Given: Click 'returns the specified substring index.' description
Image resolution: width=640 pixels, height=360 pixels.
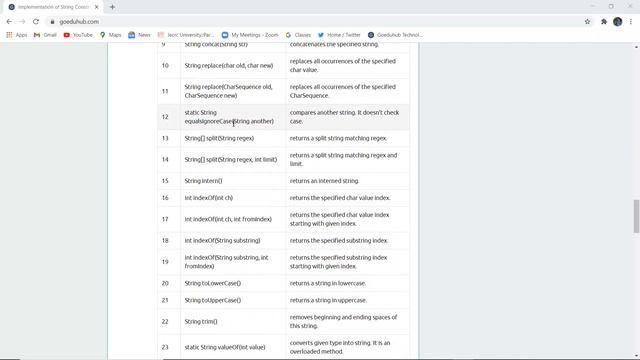Looking at the screenshot, I should 339,240.
